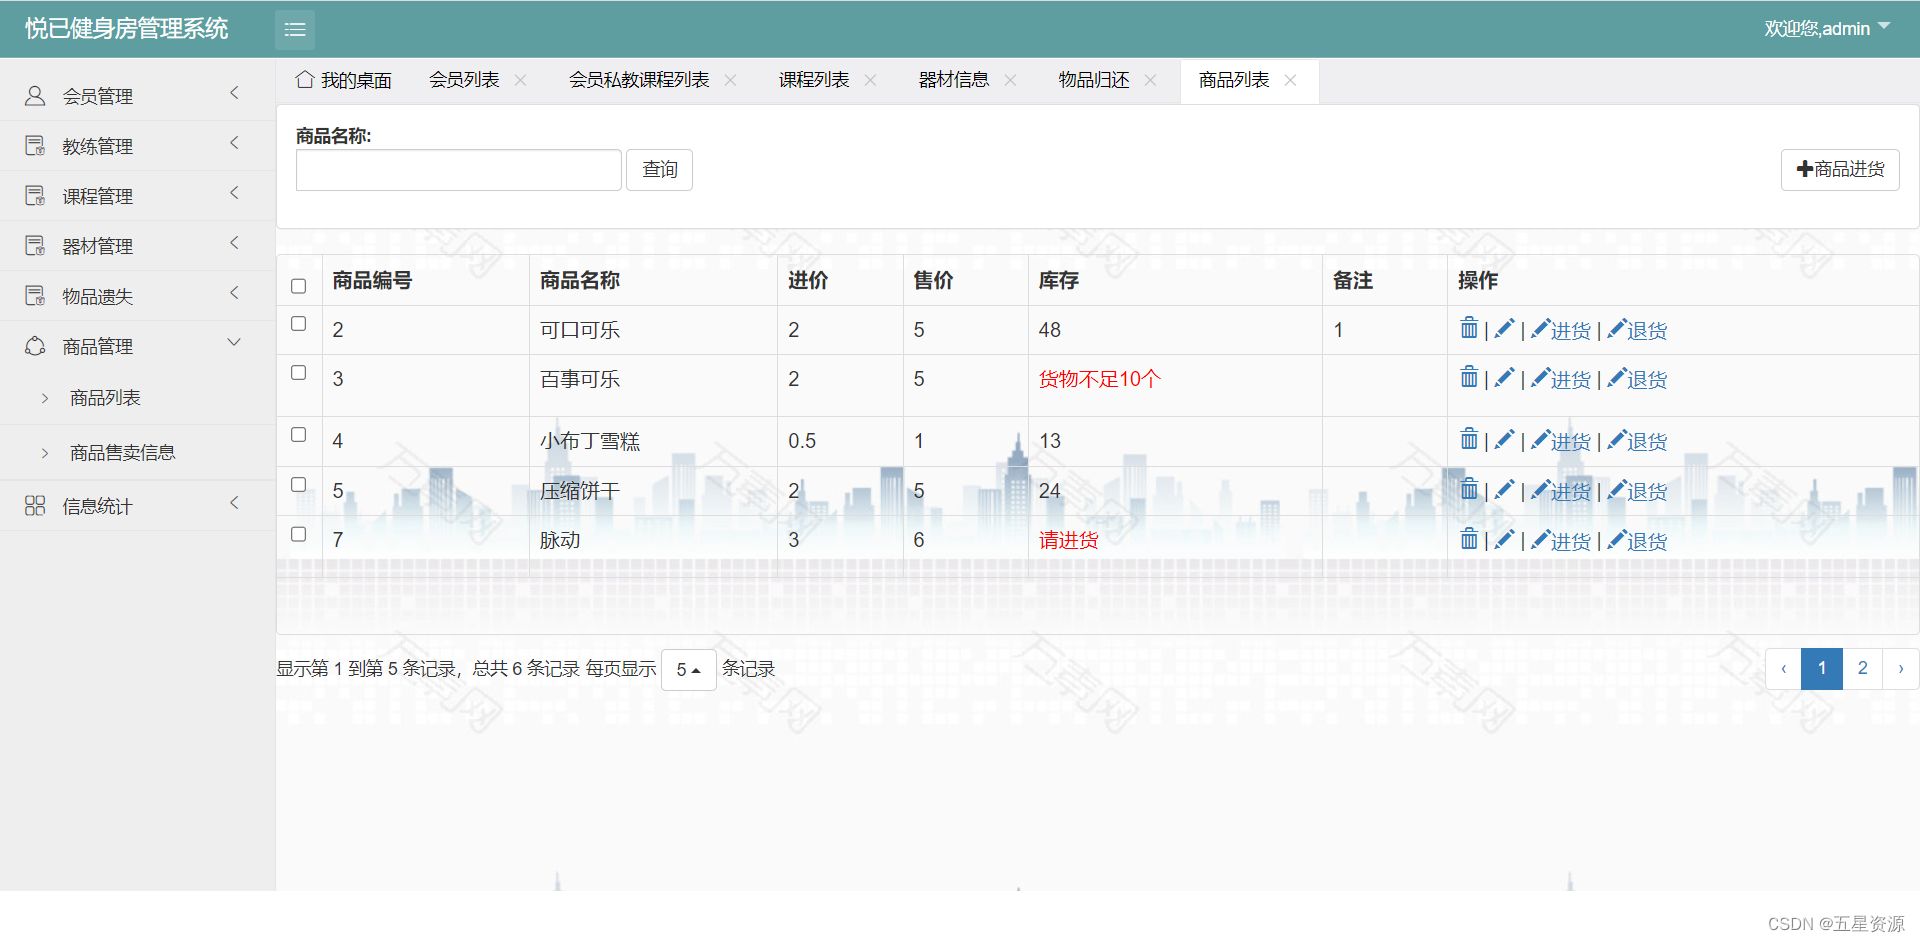
Task: Focus the 商品名称 search input field
Action: (x=459, y=170)
